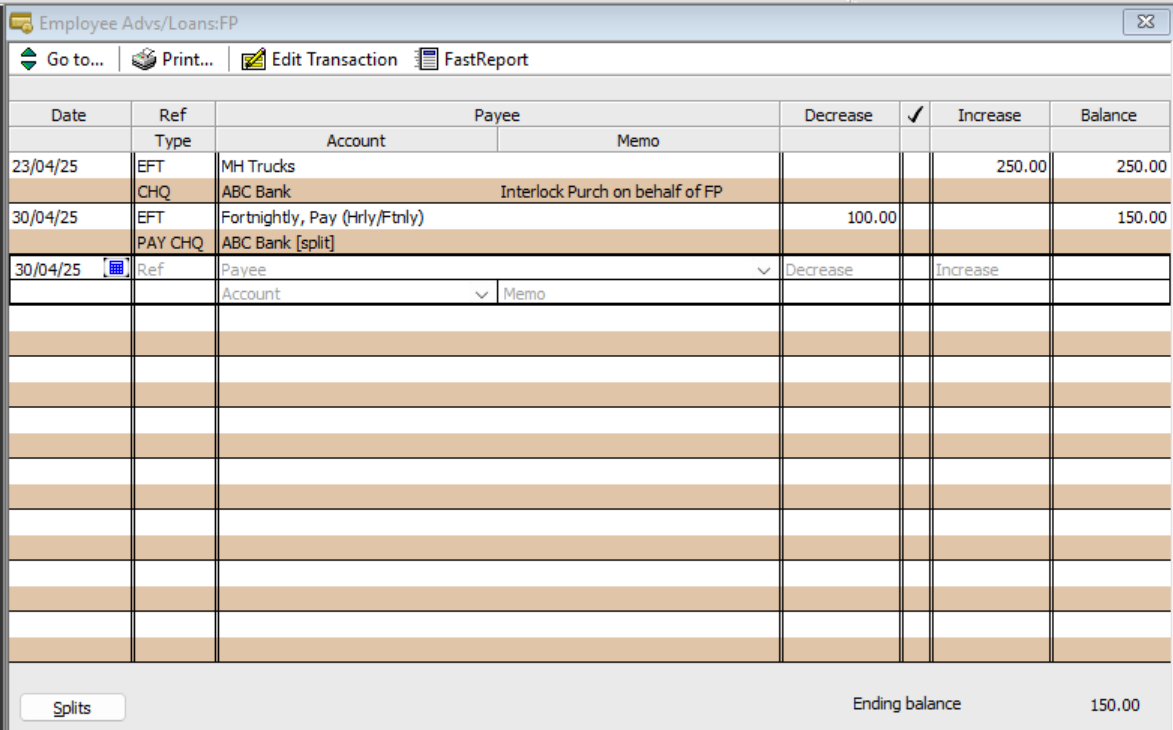Click the 23/04/25 date cell
The height and width of the screenshot is (730, 1173).
pyautogui.click(x=45, y=166)
